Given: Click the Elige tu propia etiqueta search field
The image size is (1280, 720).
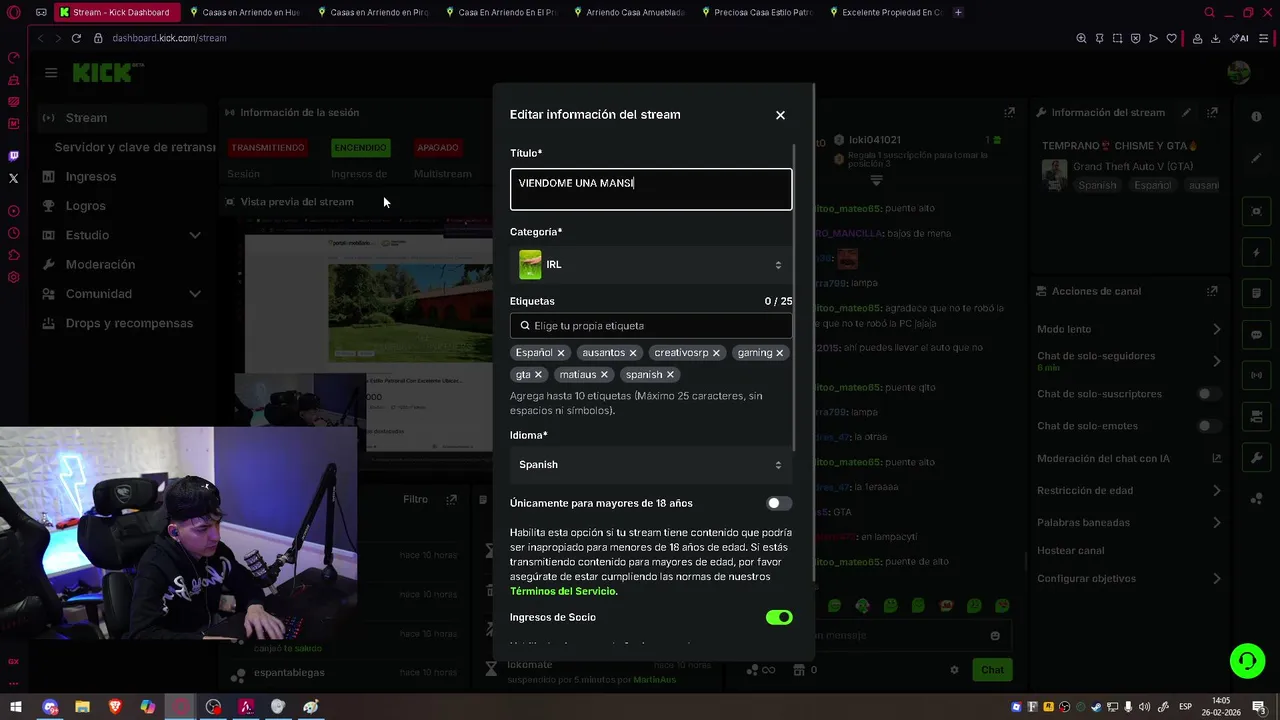Looking at the screenshot, I should 651,325.
